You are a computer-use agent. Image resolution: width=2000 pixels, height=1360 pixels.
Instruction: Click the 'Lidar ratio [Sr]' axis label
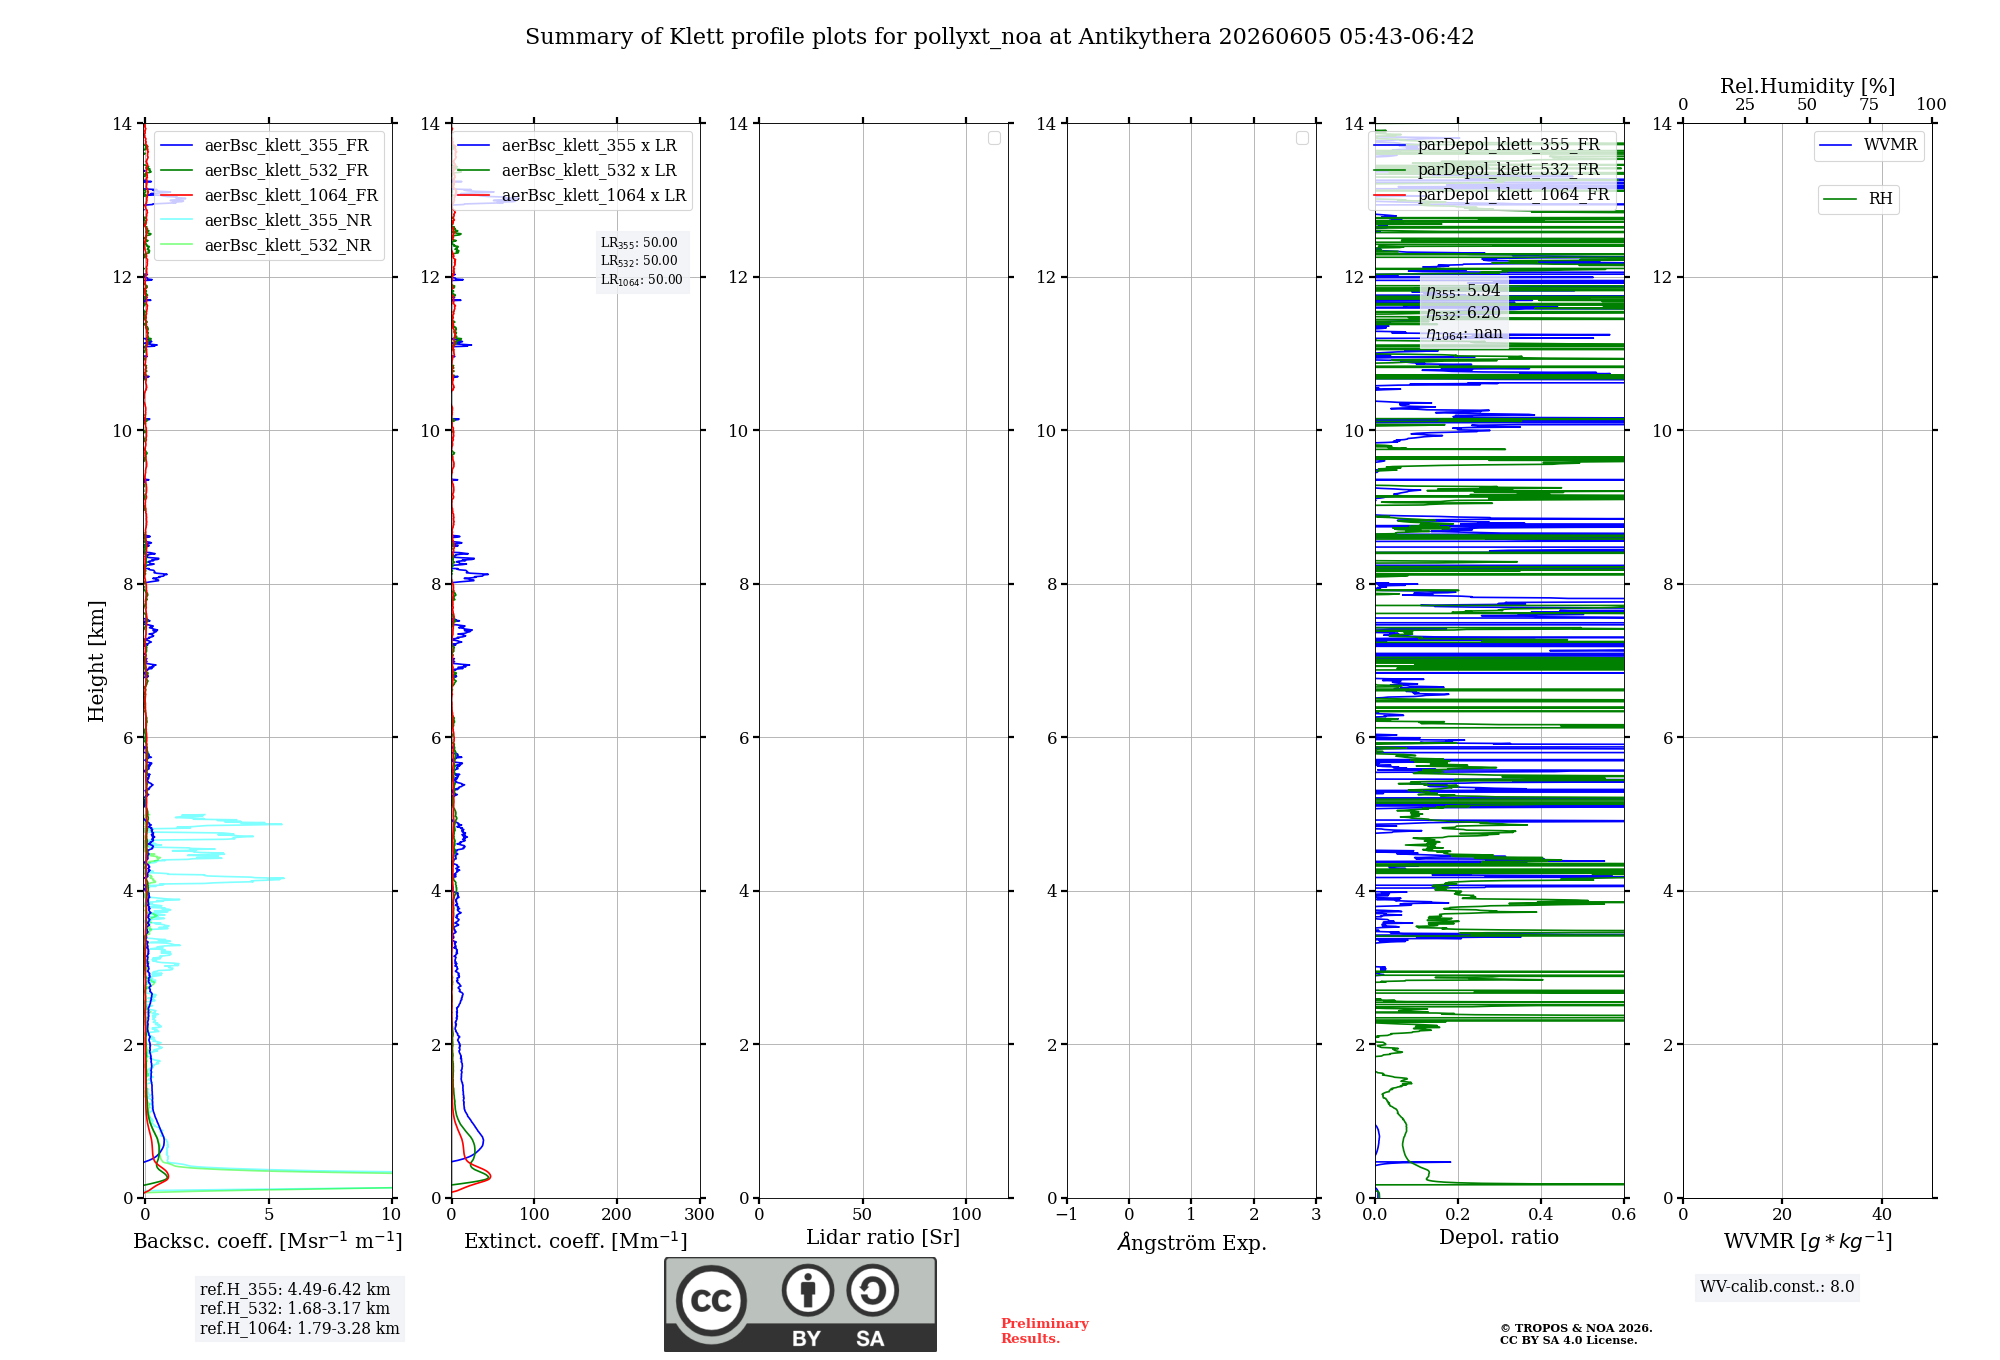[883, 1238]
